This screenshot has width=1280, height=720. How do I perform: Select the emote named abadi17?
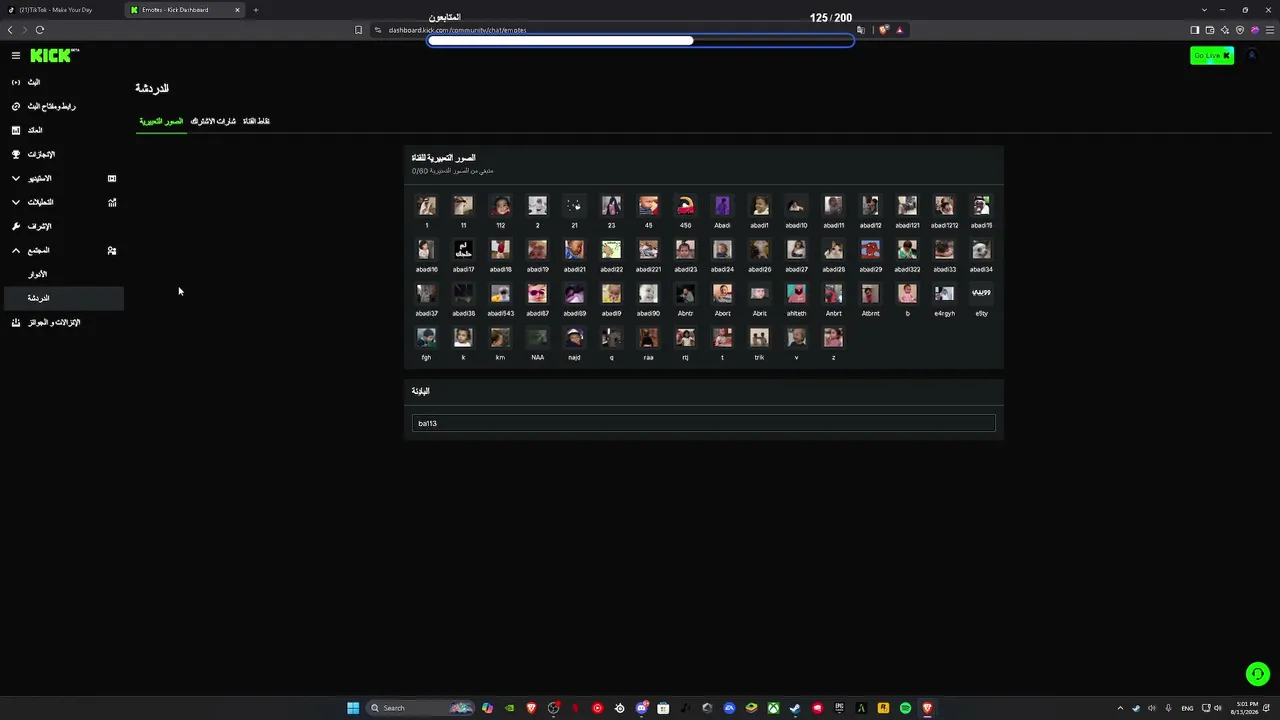(463, 250)
